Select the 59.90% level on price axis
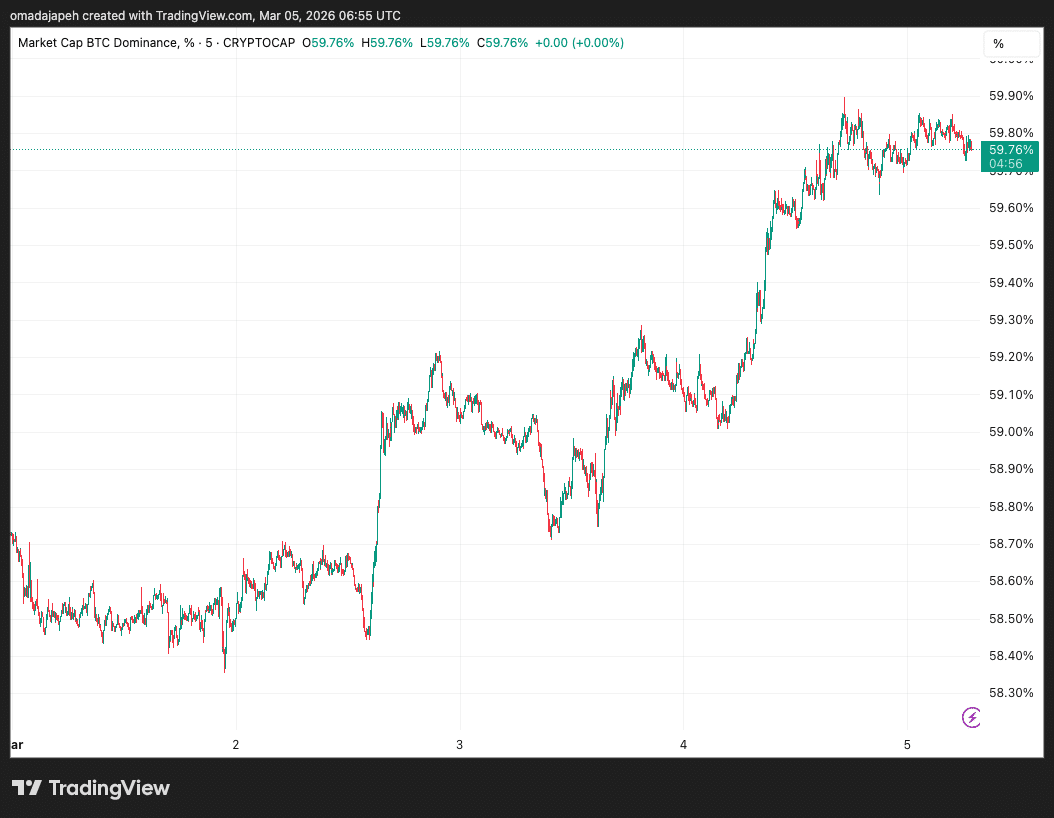This screenshot has width=1054, height=818. [x=1010, y=96]
